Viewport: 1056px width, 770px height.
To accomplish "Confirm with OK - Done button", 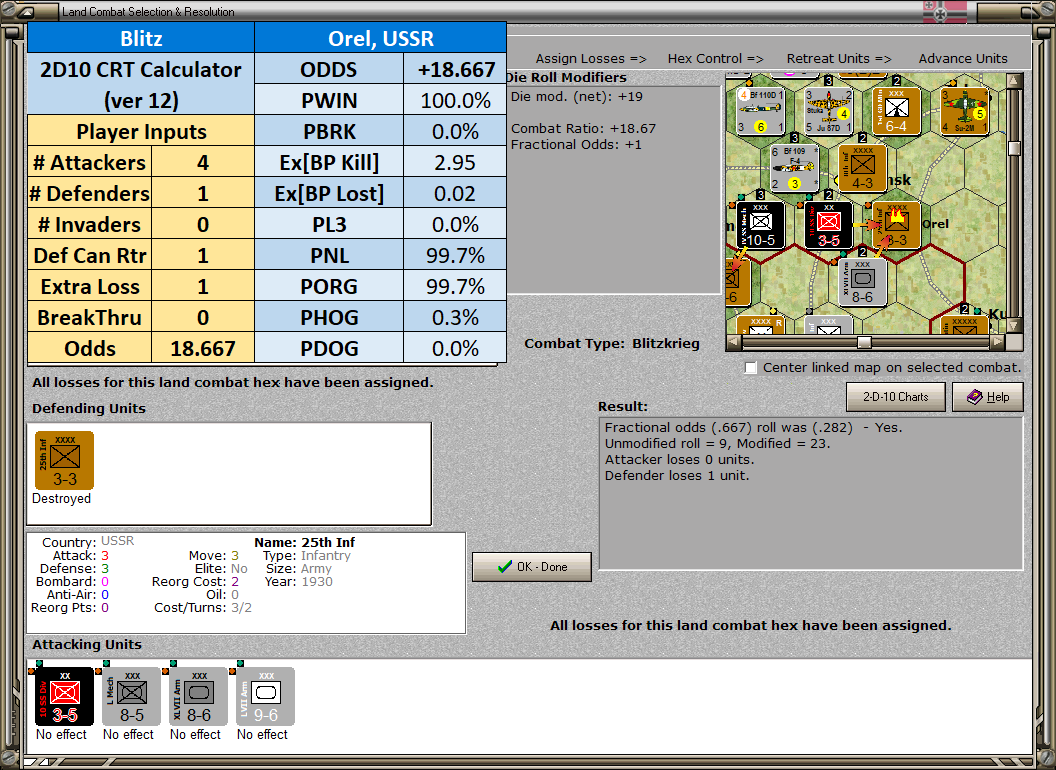I will pyautogui.click(x=532, y=567).
